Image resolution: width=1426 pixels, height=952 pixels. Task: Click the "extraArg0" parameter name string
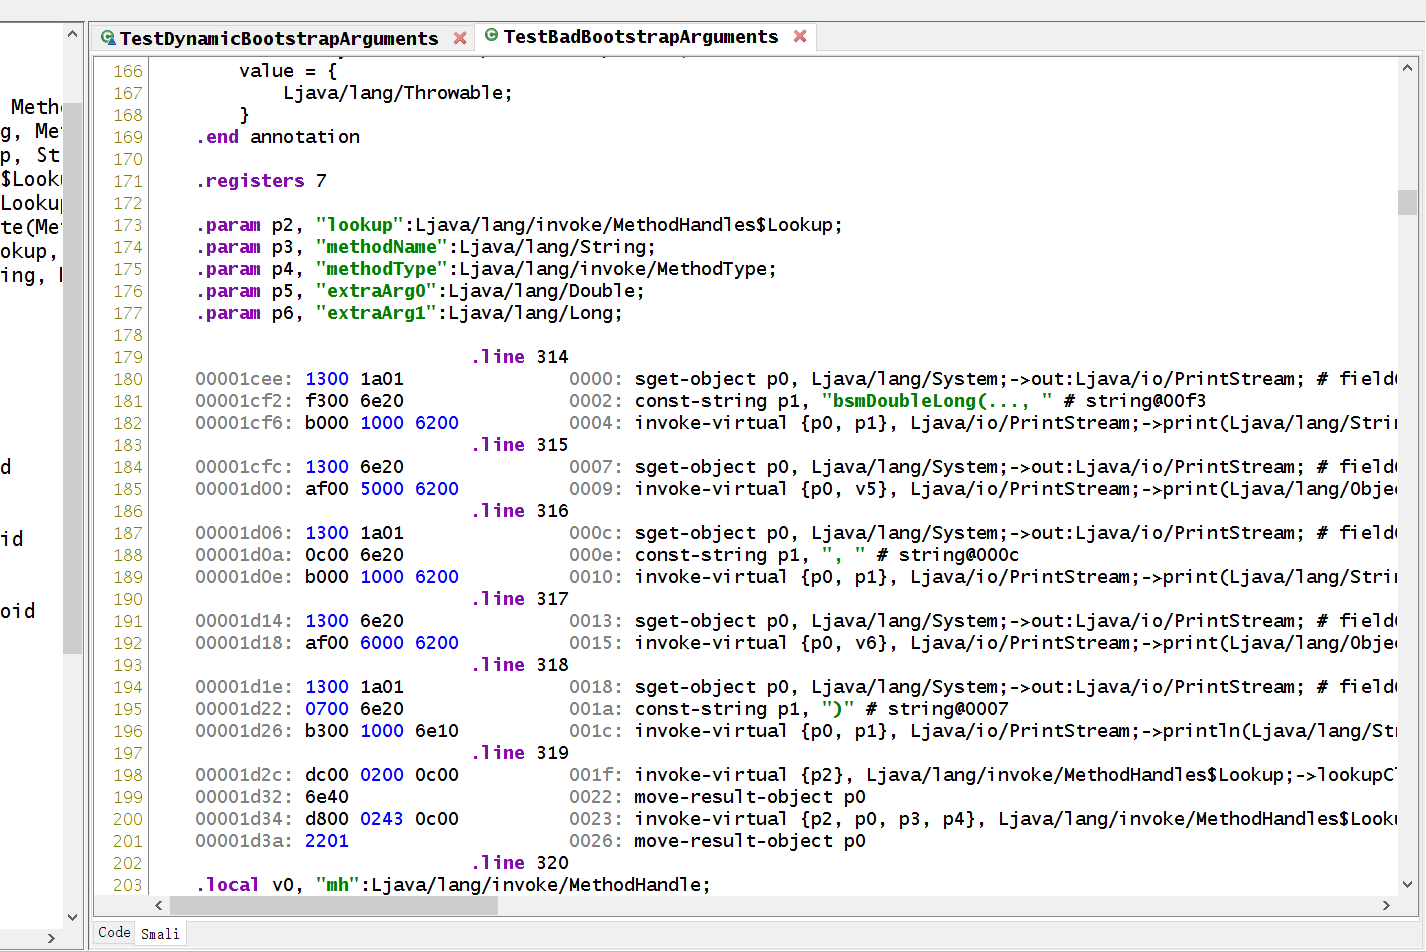[376, 291]
